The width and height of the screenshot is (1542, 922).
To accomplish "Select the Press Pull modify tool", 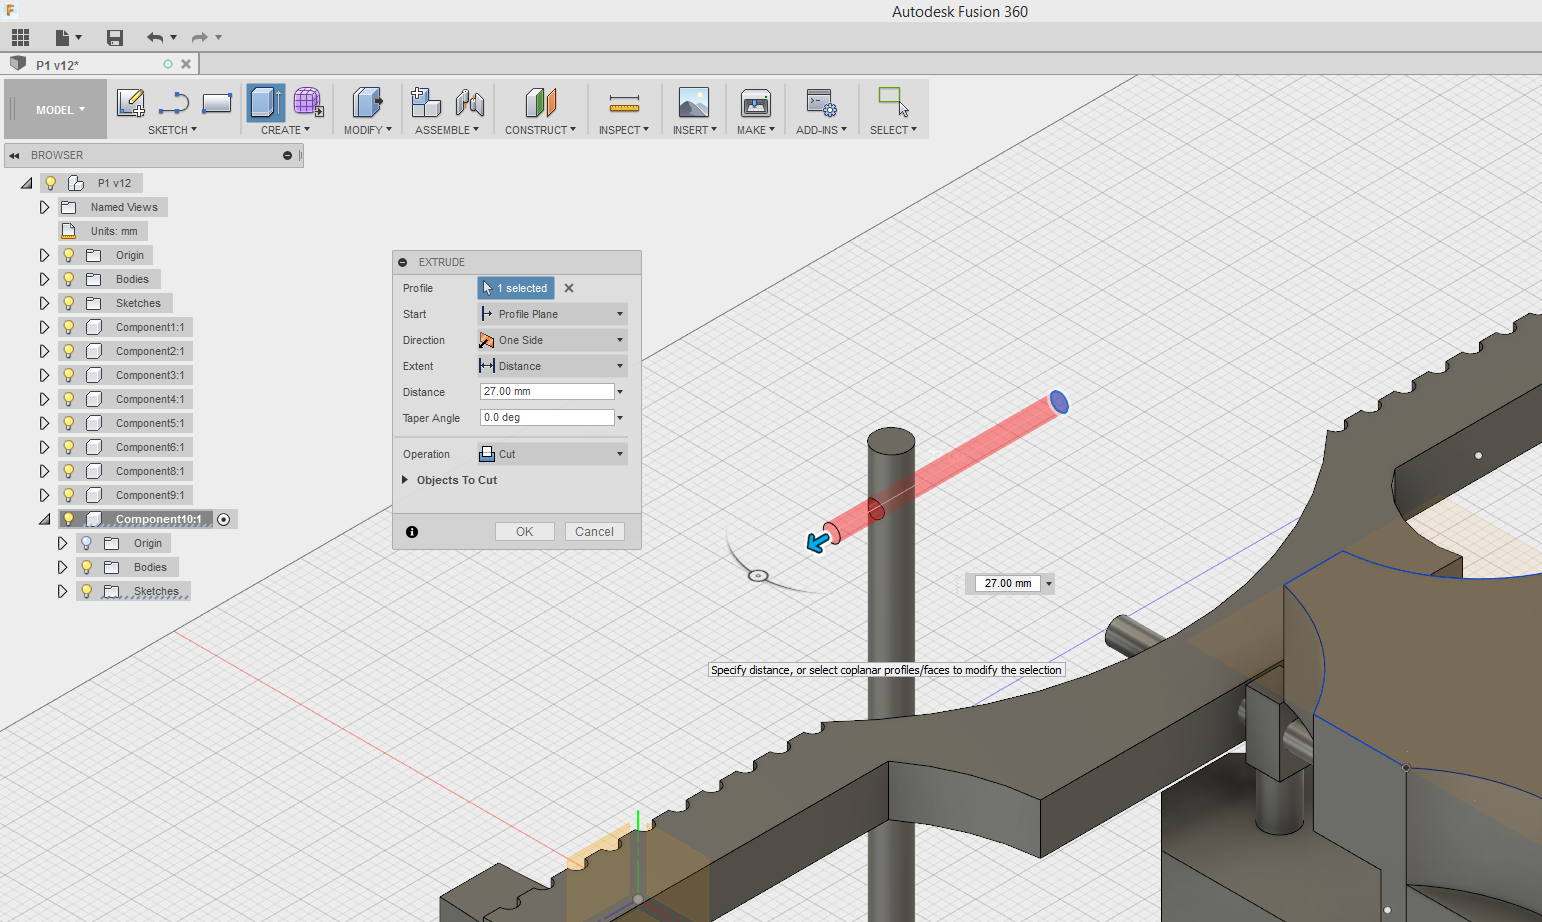I will pos(367,103).
